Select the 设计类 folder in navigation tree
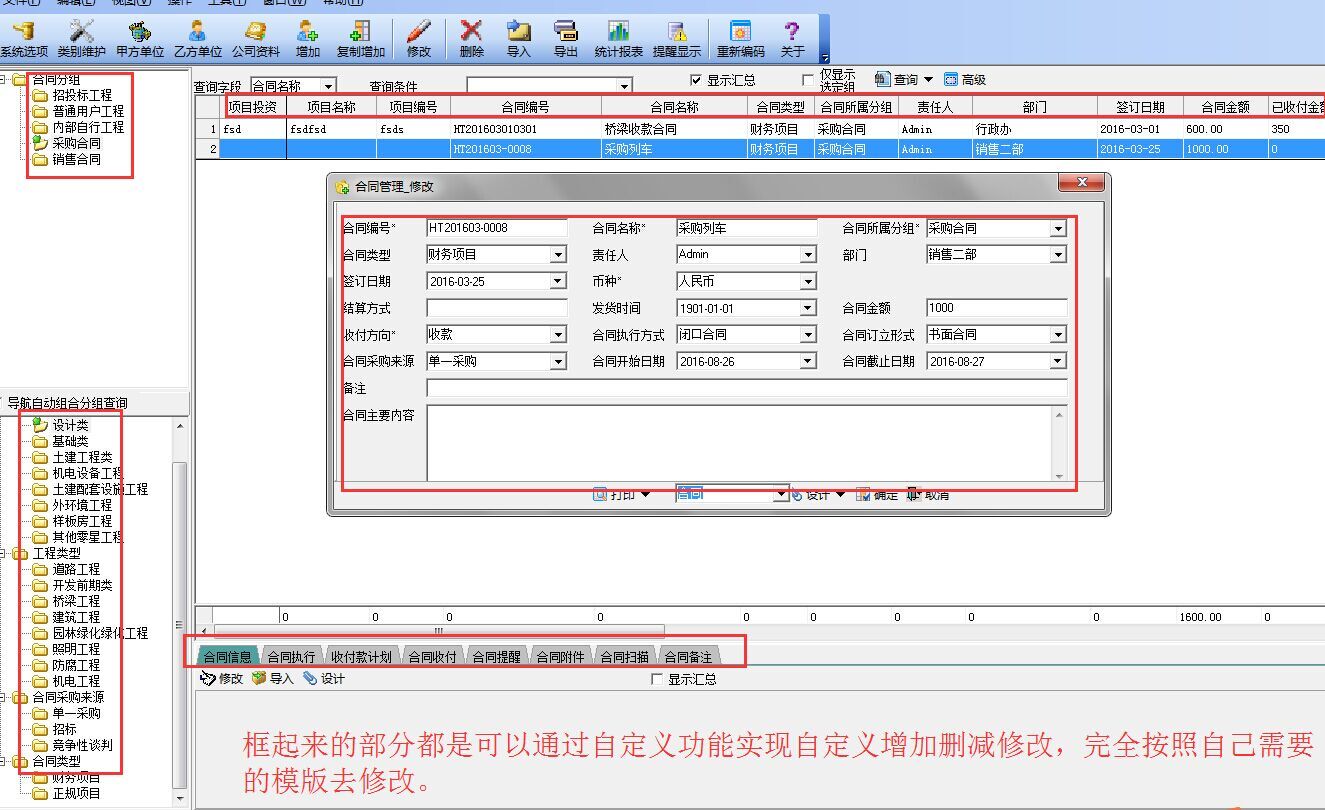1325x810 pixels. coord(60,425)
